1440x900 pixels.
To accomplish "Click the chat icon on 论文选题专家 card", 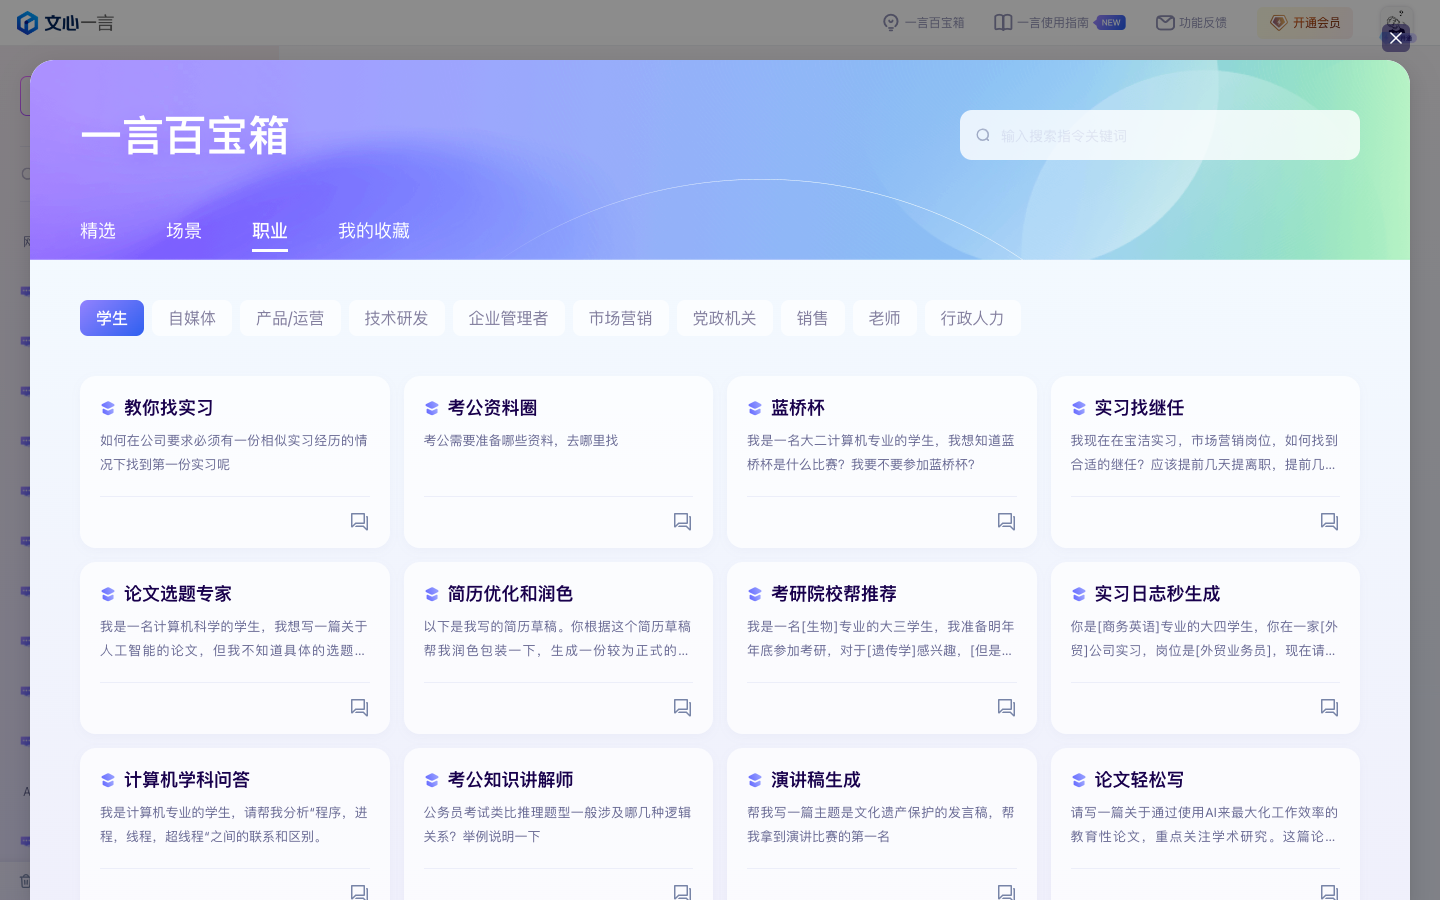I will pos(360,707).
